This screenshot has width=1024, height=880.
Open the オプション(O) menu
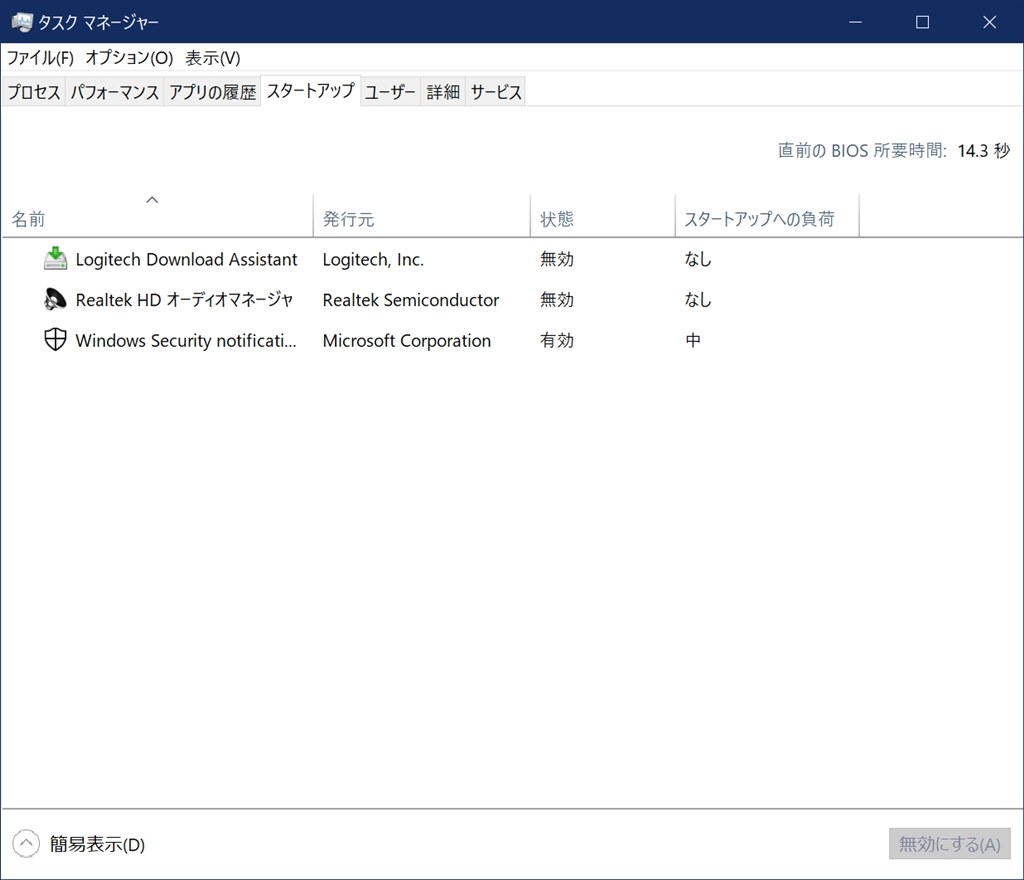coord(129,58)
